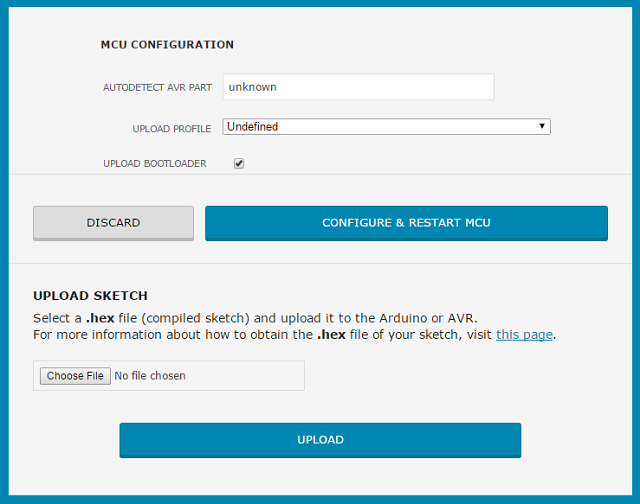Open the Upload Profile dropdown showing Undefined

(386, 127)
